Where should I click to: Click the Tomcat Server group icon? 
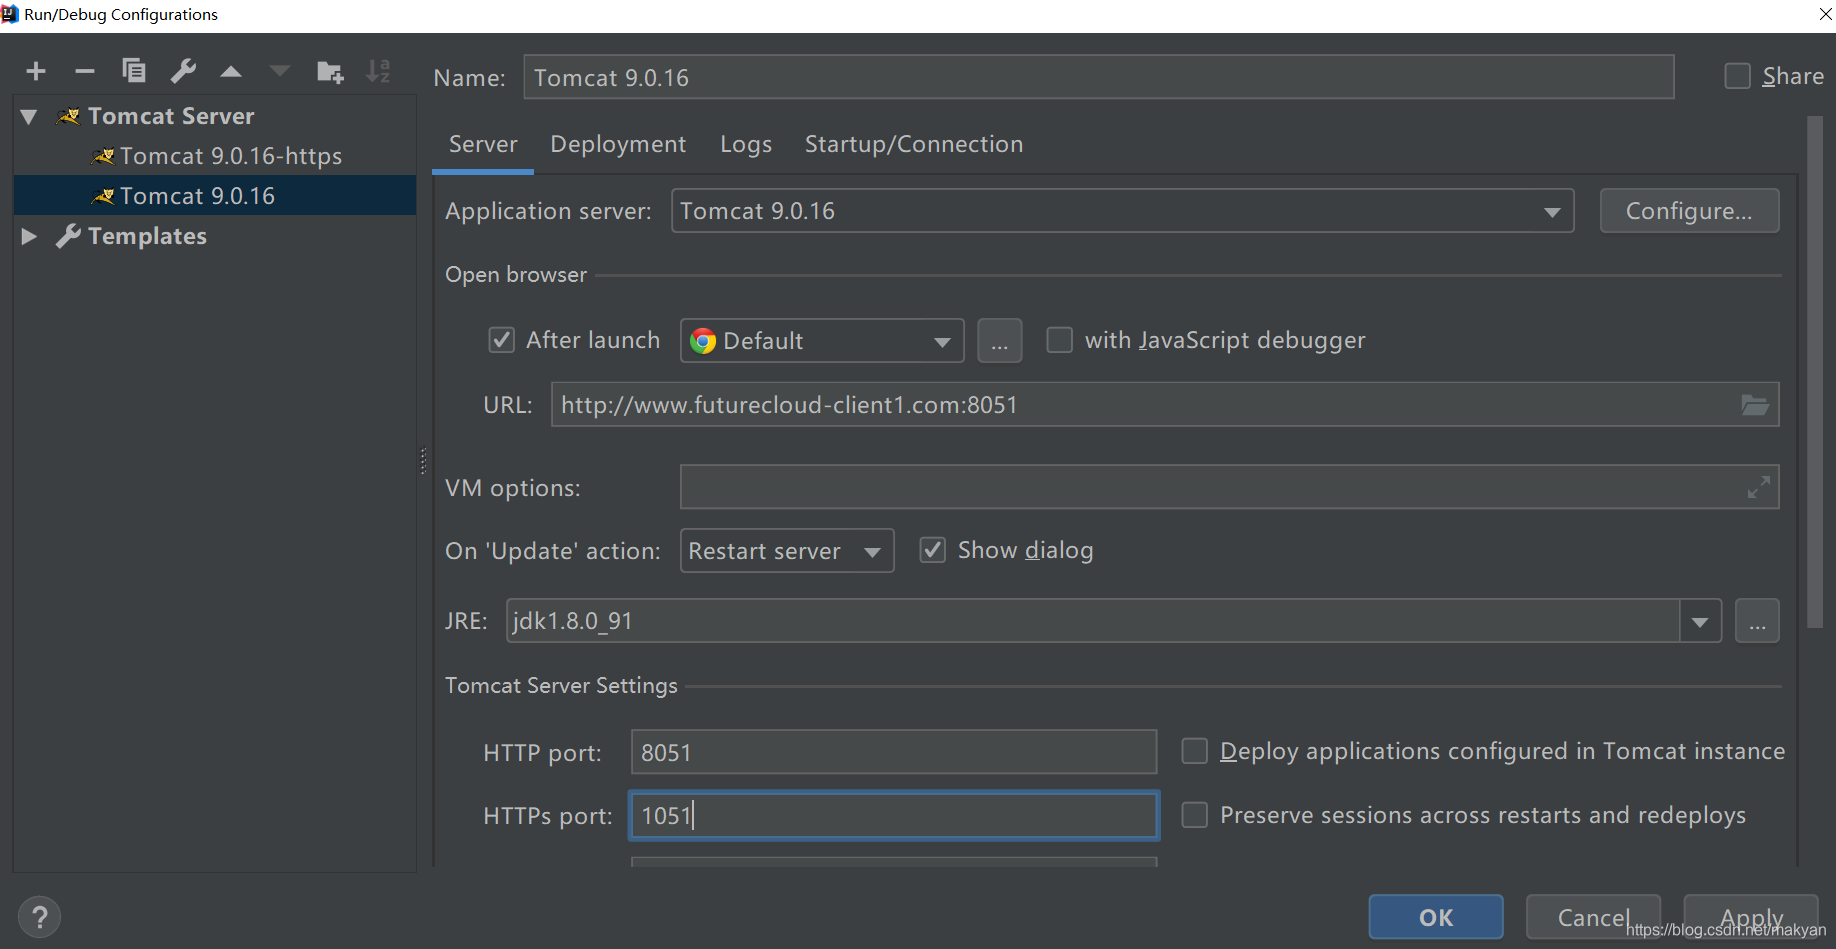(68, 117)
